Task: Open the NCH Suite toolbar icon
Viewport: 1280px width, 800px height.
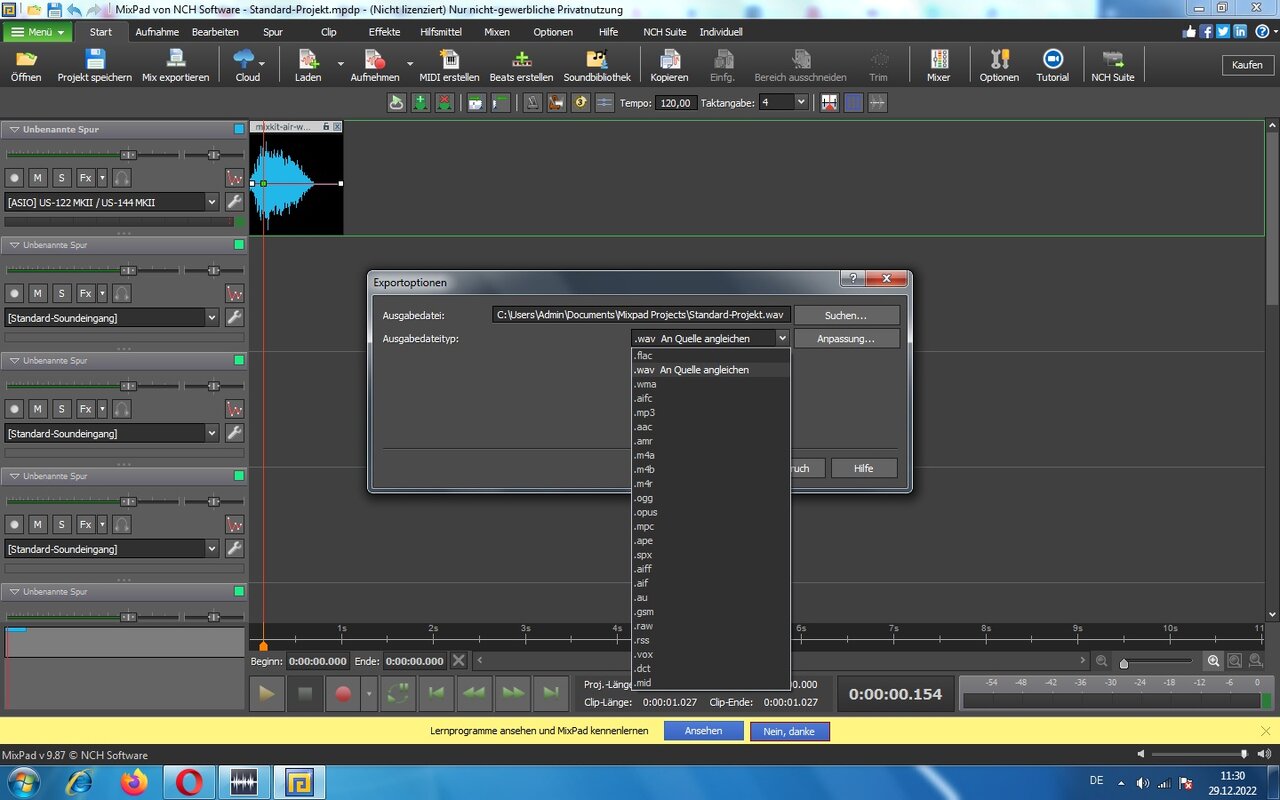Action: [x=1112, y=65]
